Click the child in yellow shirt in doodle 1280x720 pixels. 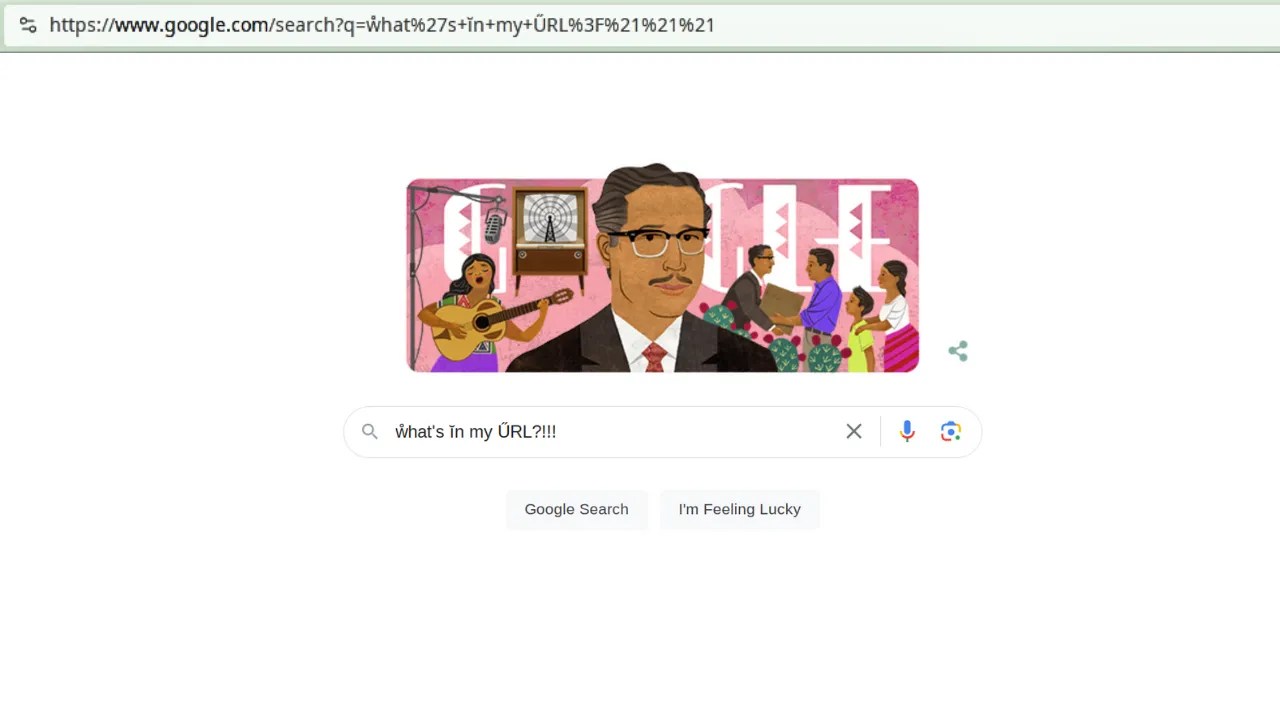click(860, 330)
